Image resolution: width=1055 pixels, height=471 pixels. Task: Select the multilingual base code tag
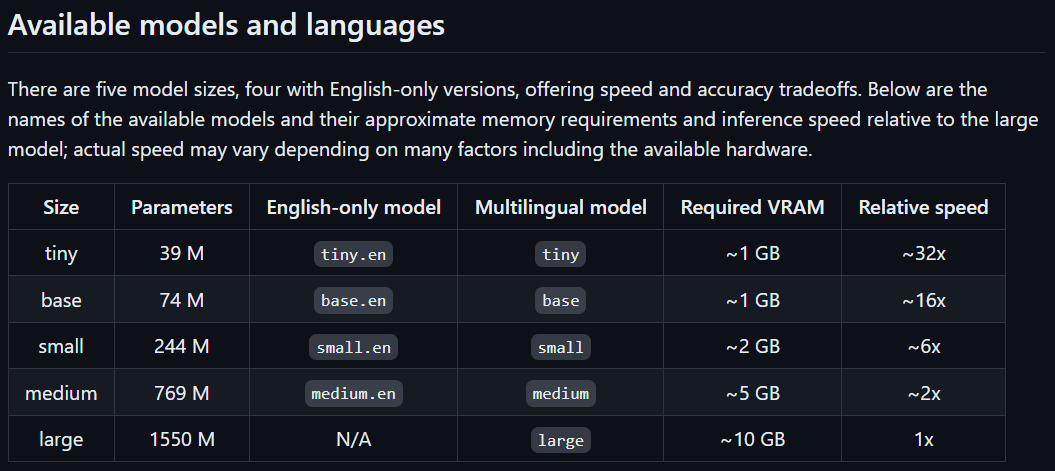(x=560, y=300)
